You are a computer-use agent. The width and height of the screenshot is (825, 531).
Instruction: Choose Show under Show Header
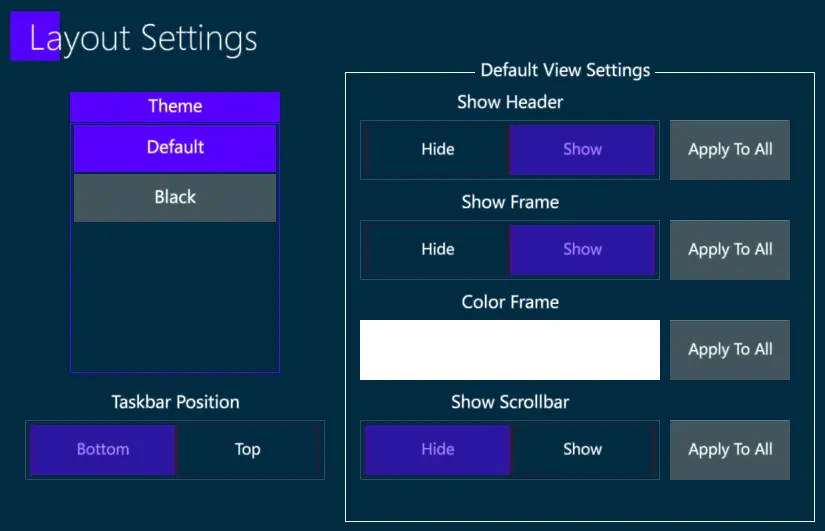pos(582,149)
